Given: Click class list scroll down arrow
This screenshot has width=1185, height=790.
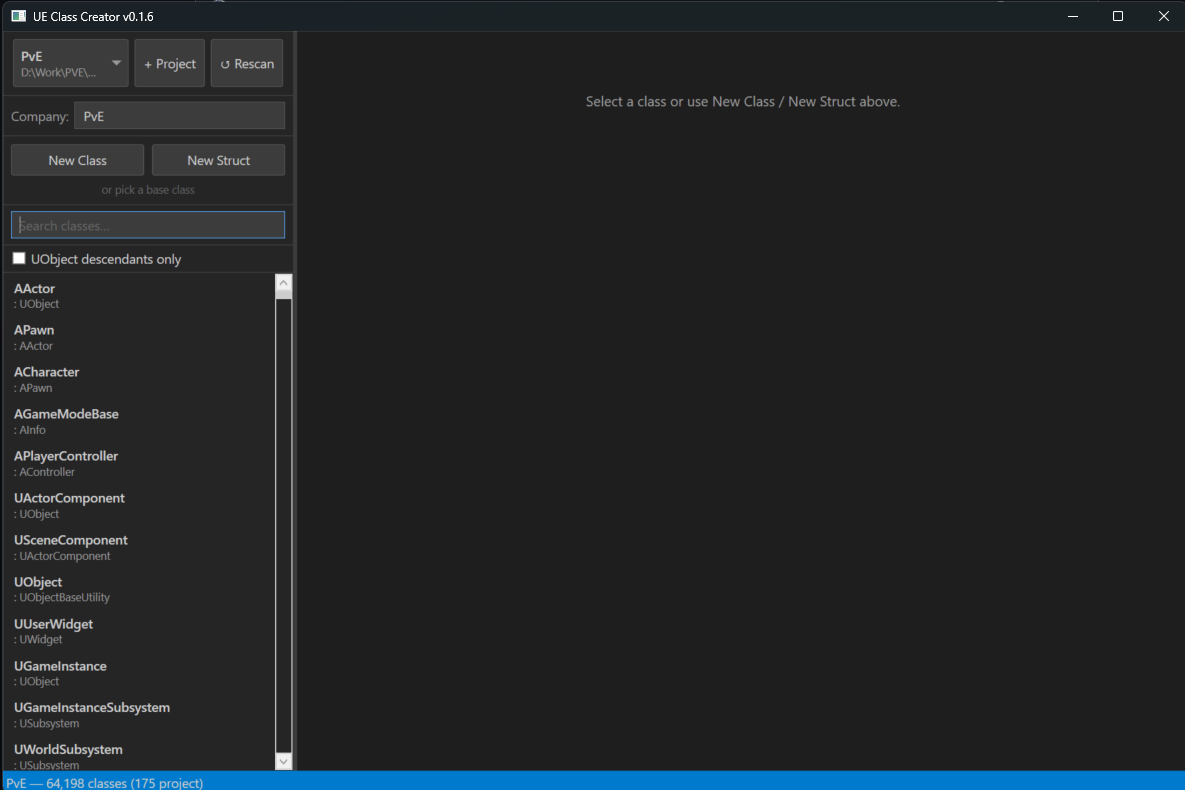Looking at the screenshot, I should pos(283,761).
